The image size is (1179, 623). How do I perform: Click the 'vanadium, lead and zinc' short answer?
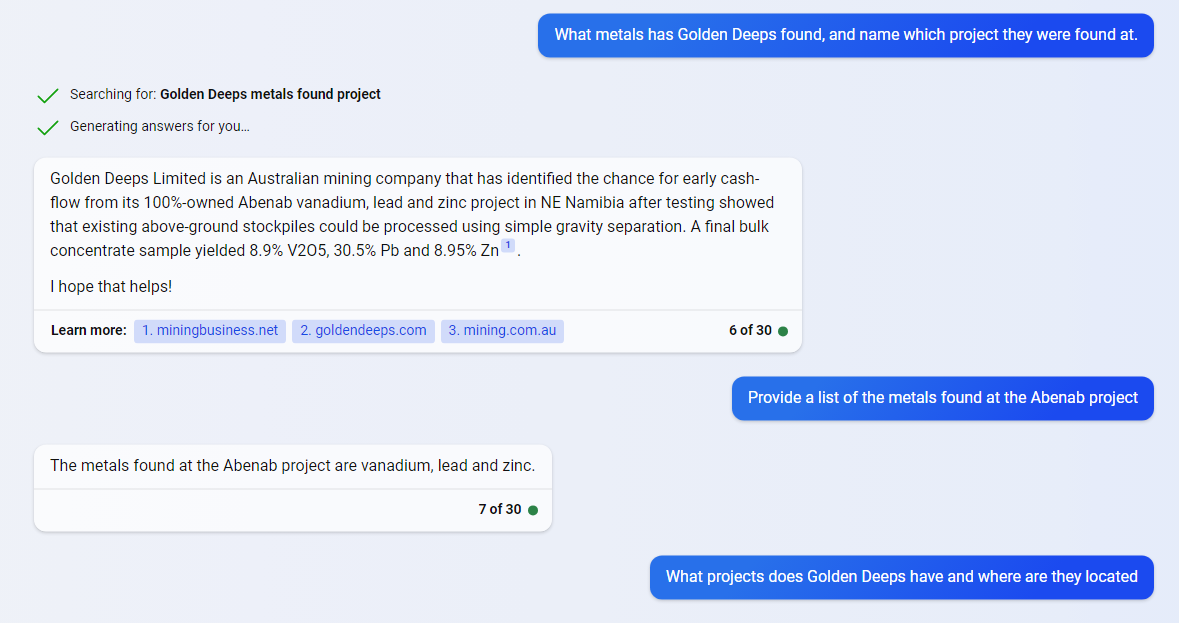coord(292,466)
